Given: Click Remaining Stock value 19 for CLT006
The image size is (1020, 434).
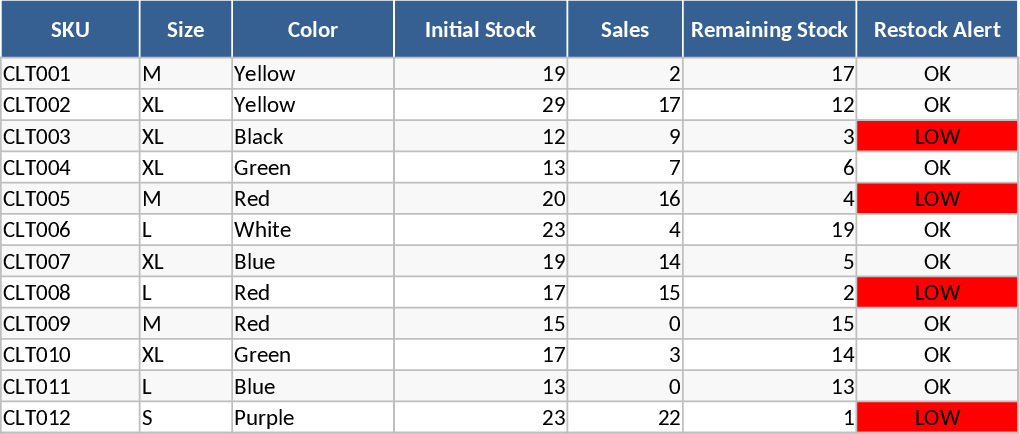Looking at the screenshot, I should [770, 230].
